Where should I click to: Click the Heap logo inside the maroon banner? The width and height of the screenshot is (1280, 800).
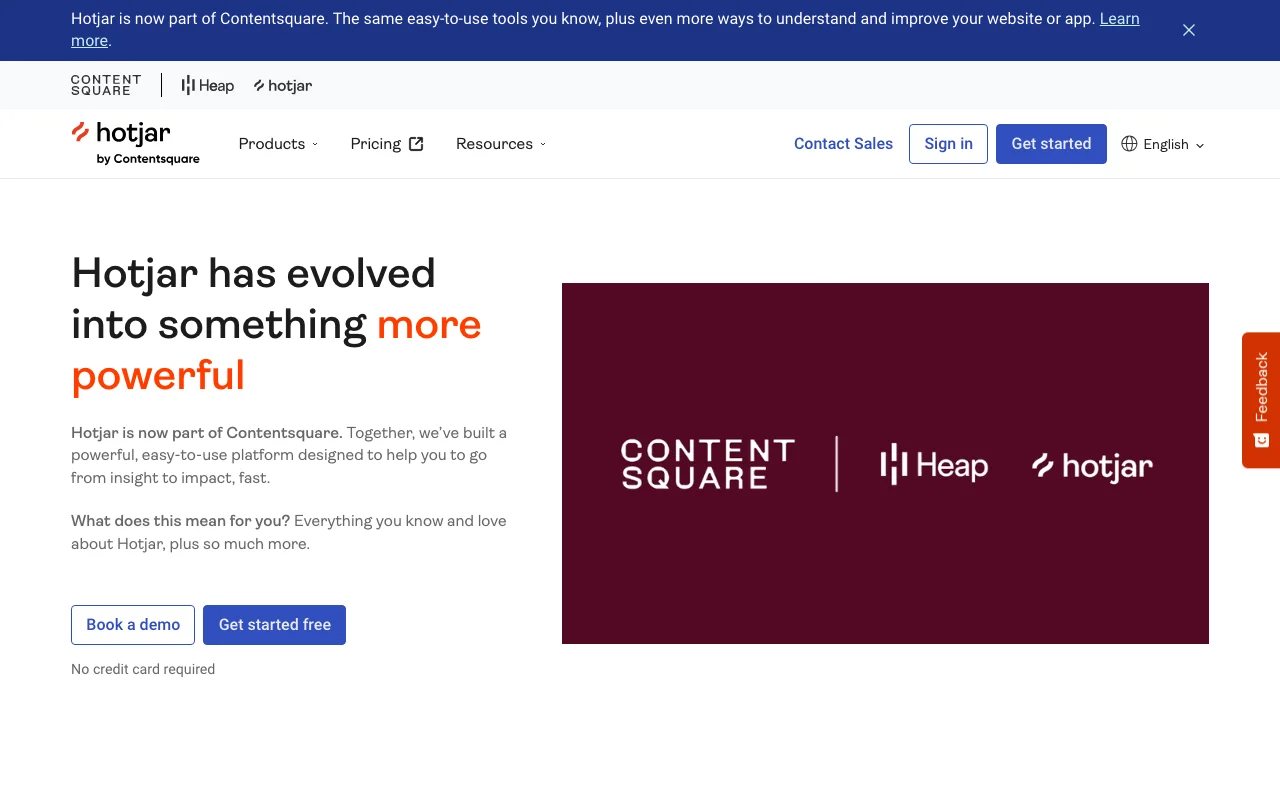point(932,464)
